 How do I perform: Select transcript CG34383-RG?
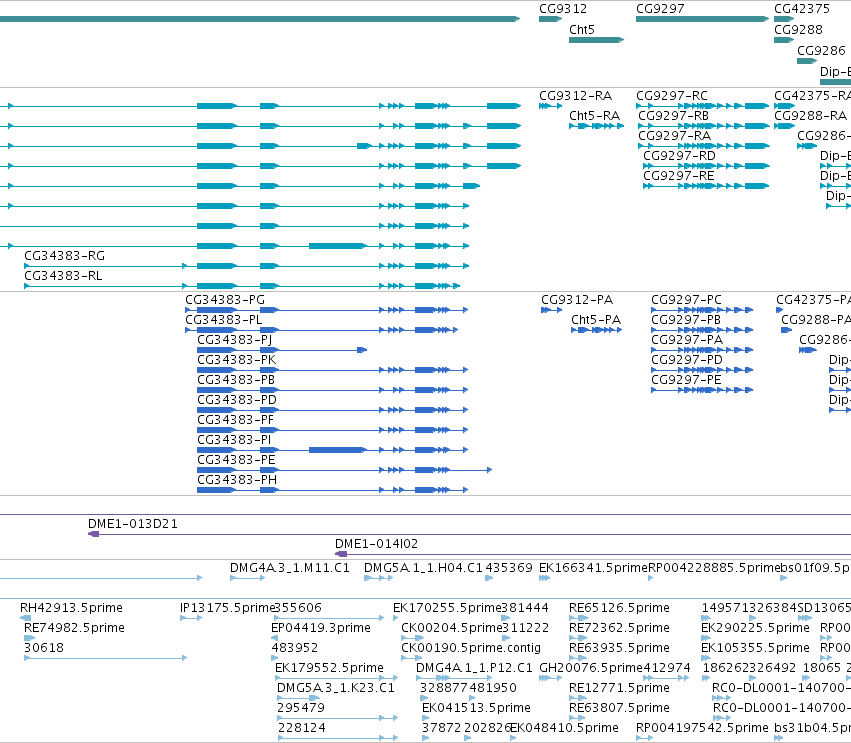[246, 266]
